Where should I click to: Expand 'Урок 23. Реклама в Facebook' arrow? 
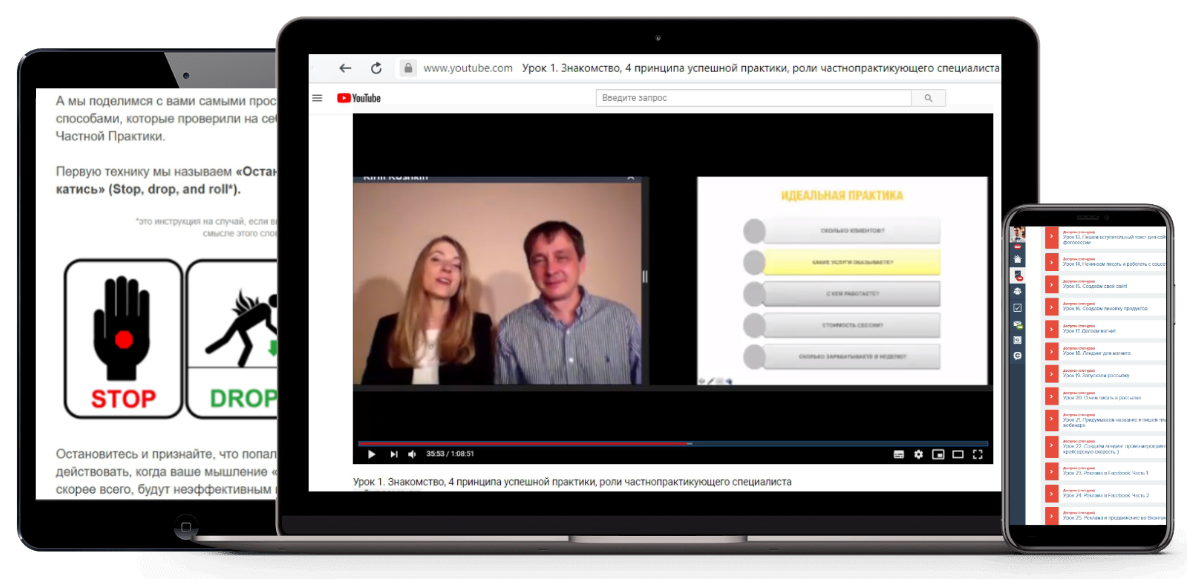[x=1051, y=470]
